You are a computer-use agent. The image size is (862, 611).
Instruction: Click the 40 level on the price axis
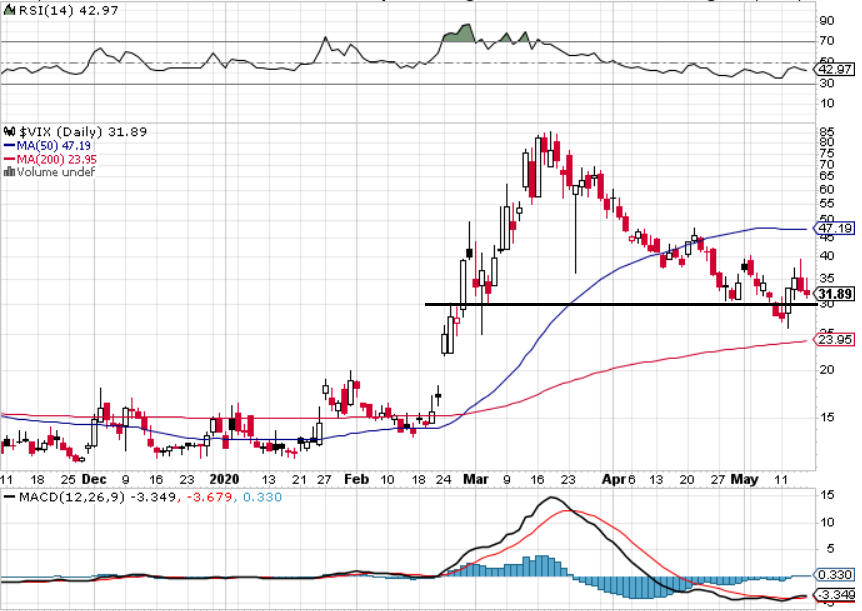point(827,256)
